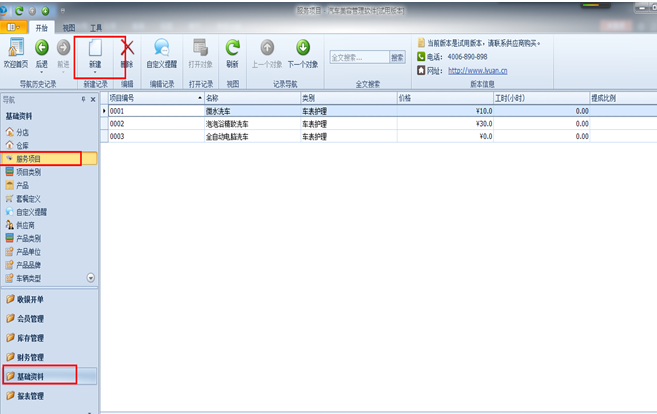The height and width of the screenshot is (414, 657).
Task: Click the green 刷新 (Refresh) icon
Action: tap(232, 48)
